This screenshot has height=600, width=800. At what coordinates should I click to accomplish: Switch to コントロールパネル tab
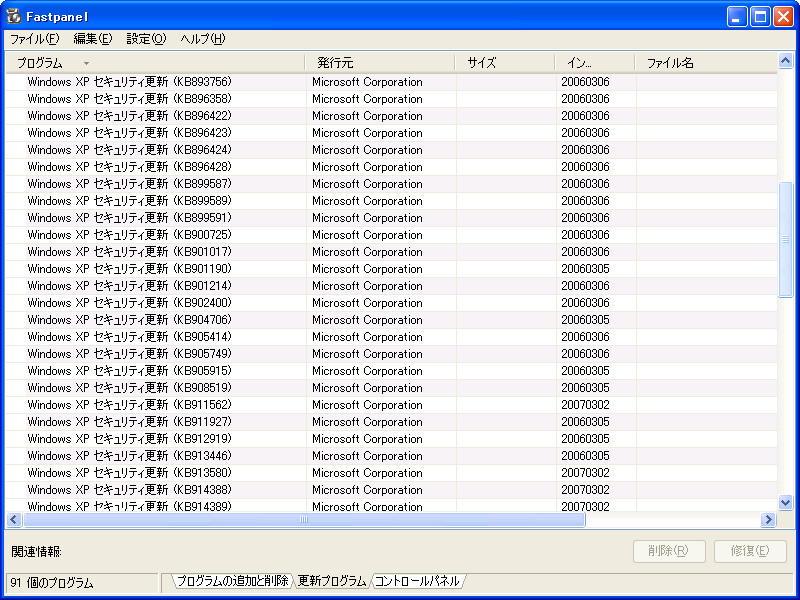pos(417,581)
